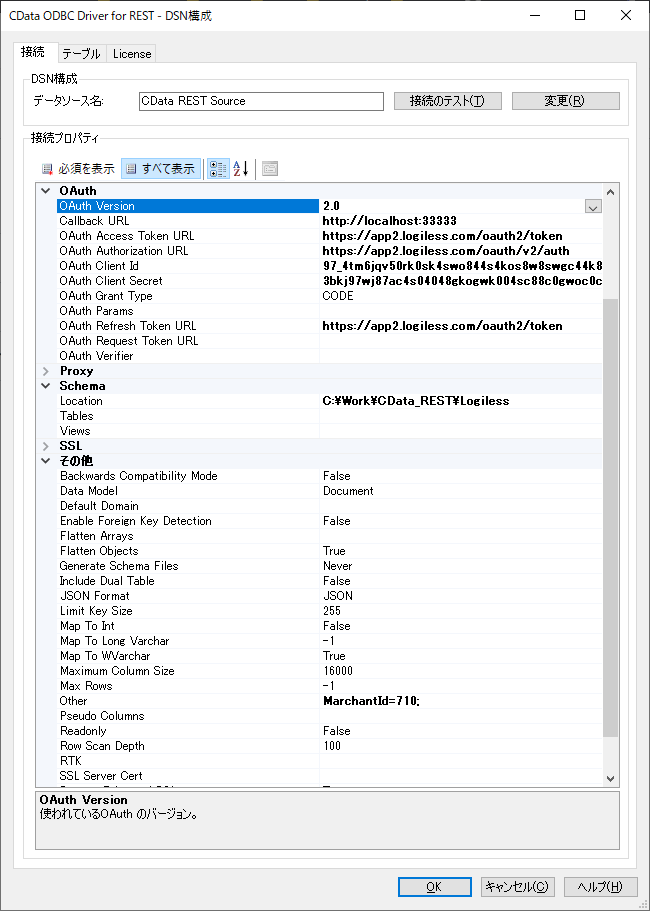Switch to the テーブル tab
The height and width of the screenshot is (911, 650).
pos(82,54)
